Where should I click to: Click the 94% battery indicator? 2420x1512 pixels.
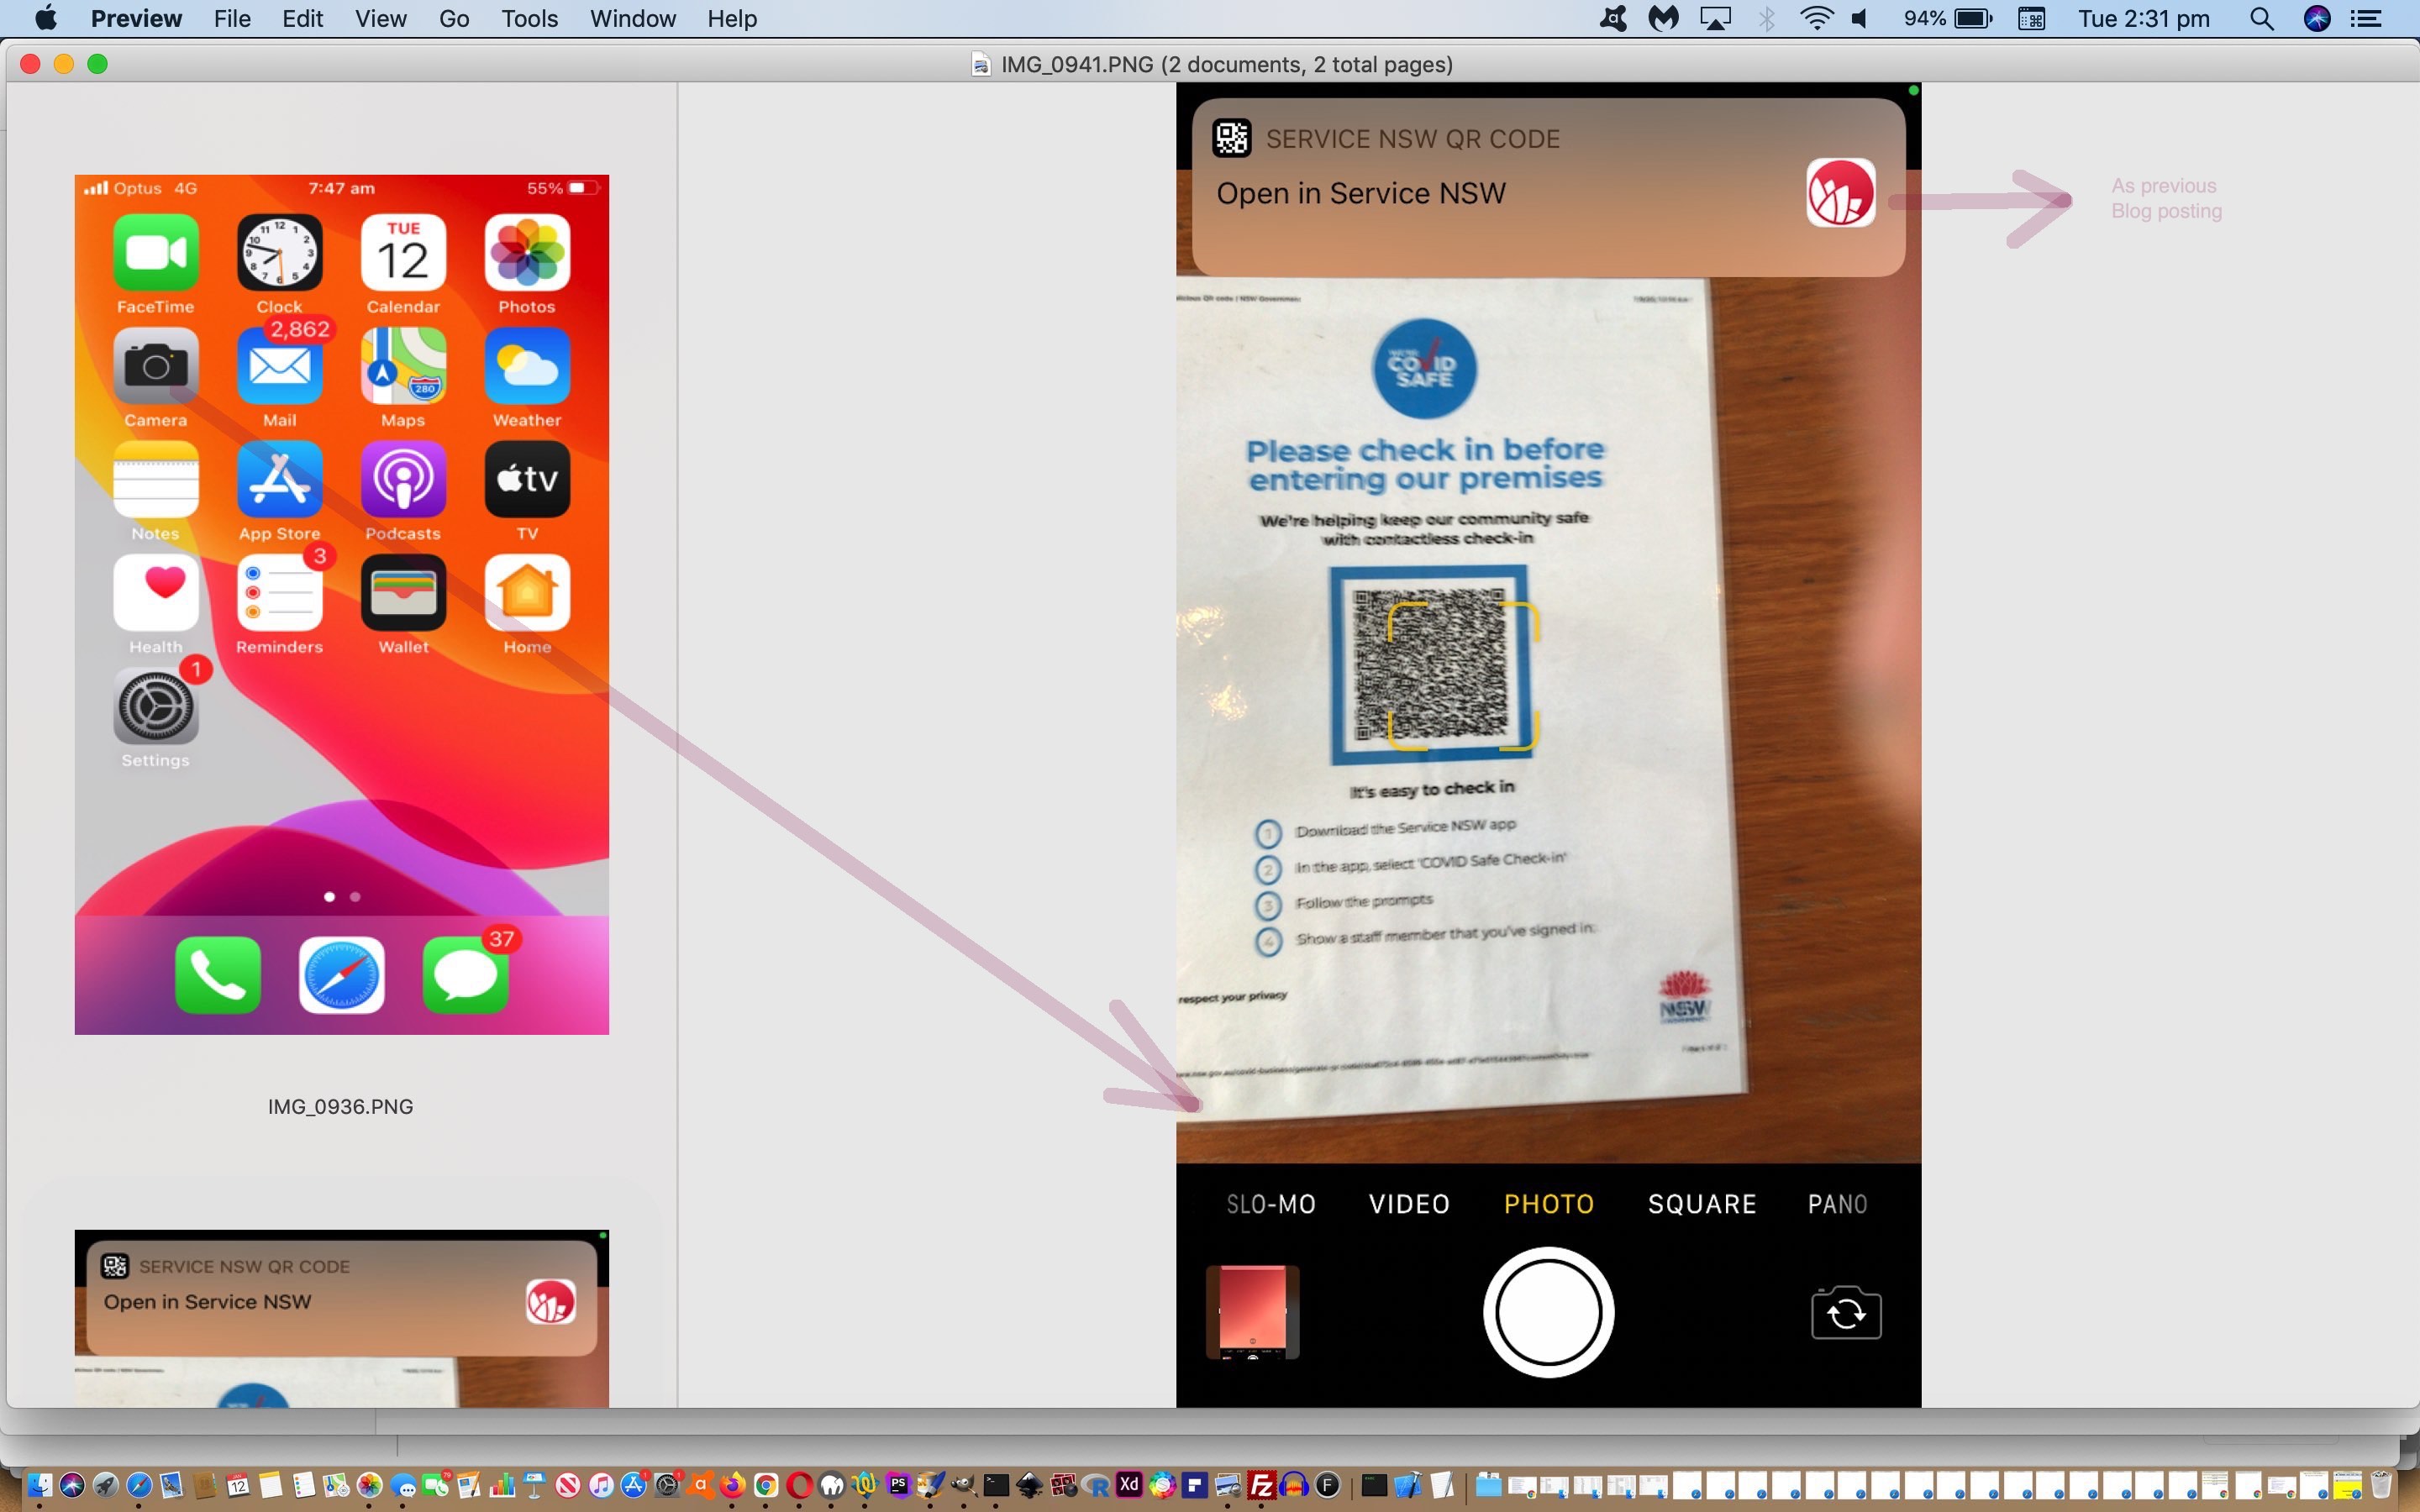(x=1947, y=18)
